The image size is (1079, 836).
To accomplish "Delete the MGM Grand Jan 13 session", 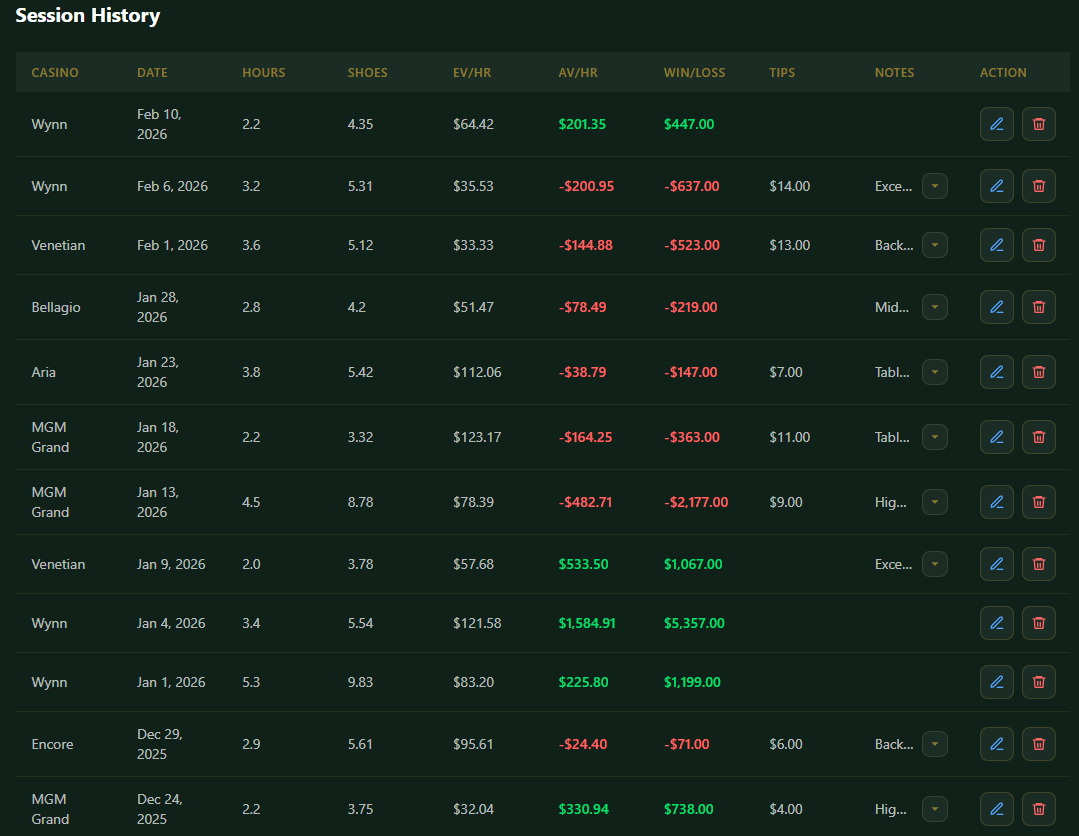I will tap(1038, 502).
